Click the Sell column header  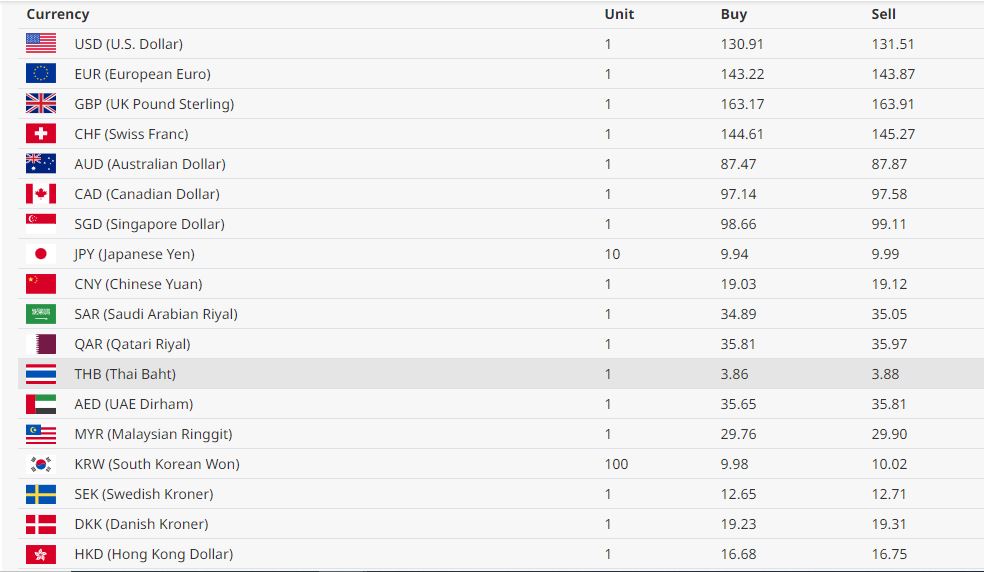click(883, 14)
